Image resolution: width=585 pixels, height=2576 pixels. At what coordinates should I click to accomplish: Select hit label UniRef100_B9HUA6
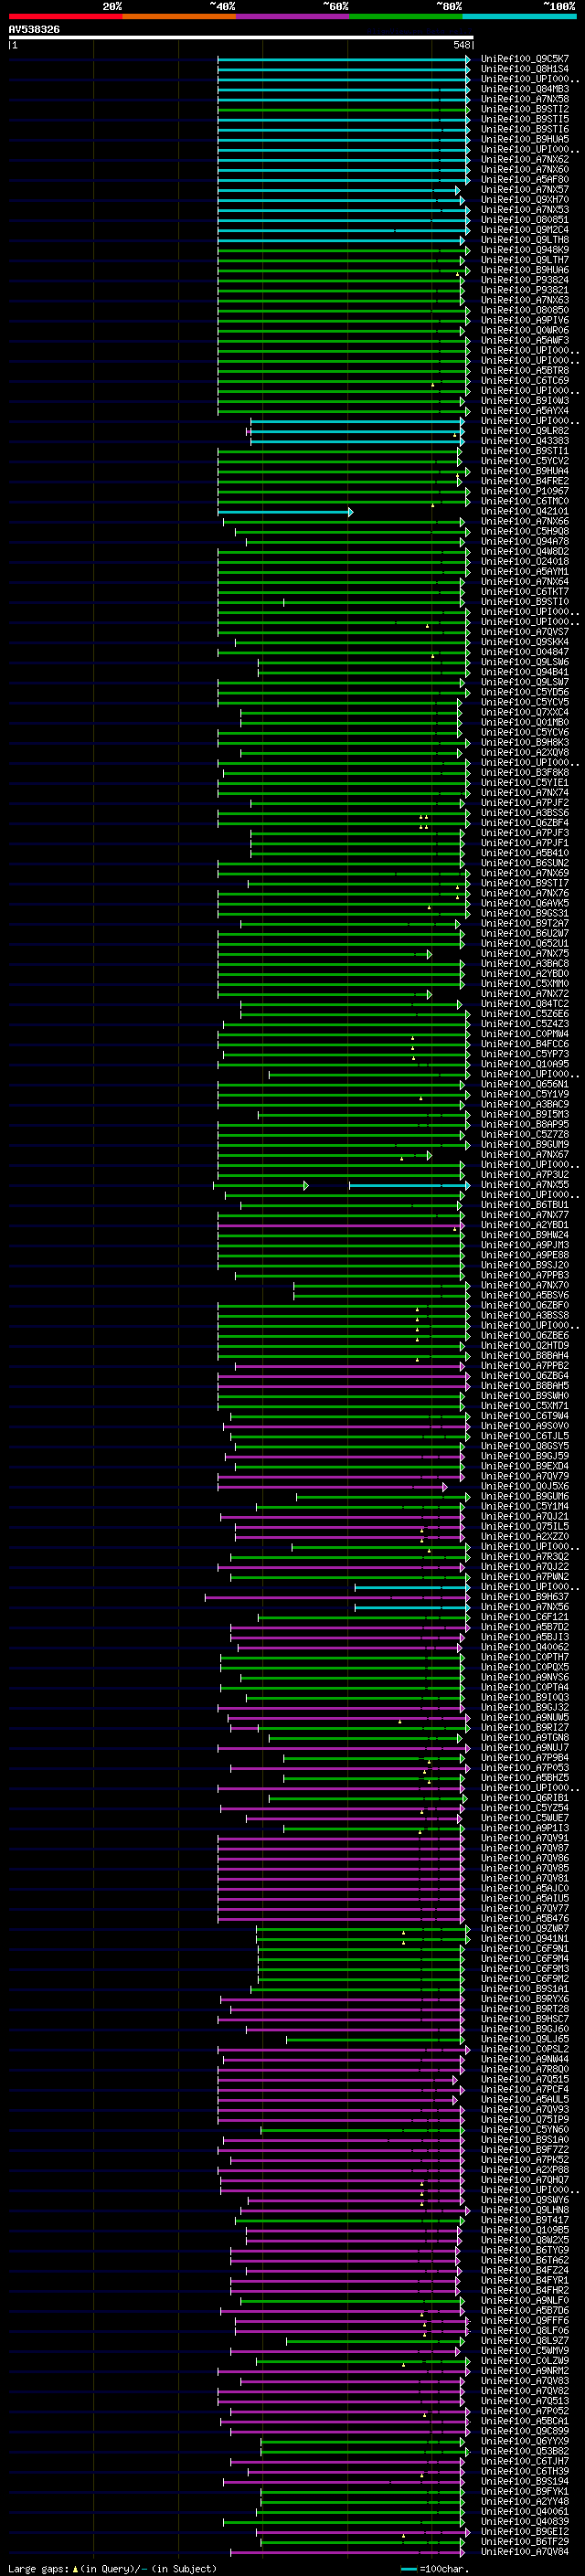pyautogui.click(x=525, y=270)
